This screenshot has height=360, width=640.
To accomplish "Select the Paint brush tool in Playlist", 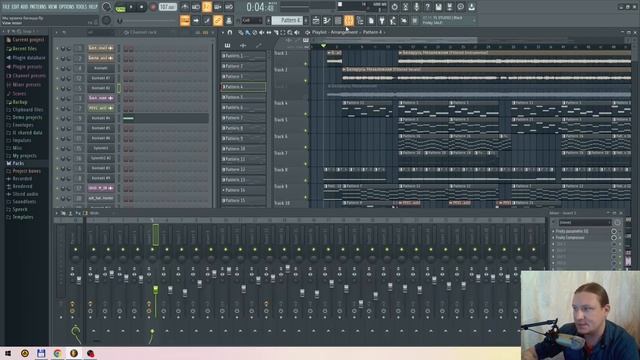I will (247, 32).
